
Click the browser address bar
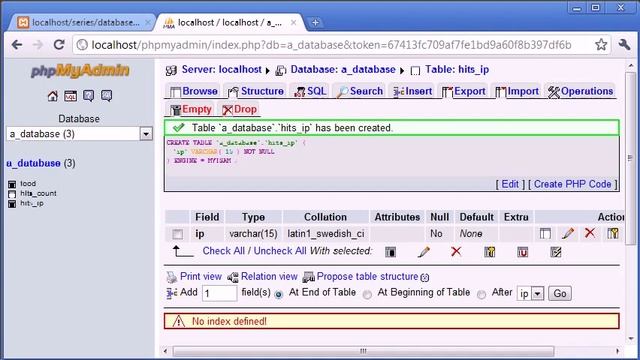pyautogui.click(x=331, y=45)
